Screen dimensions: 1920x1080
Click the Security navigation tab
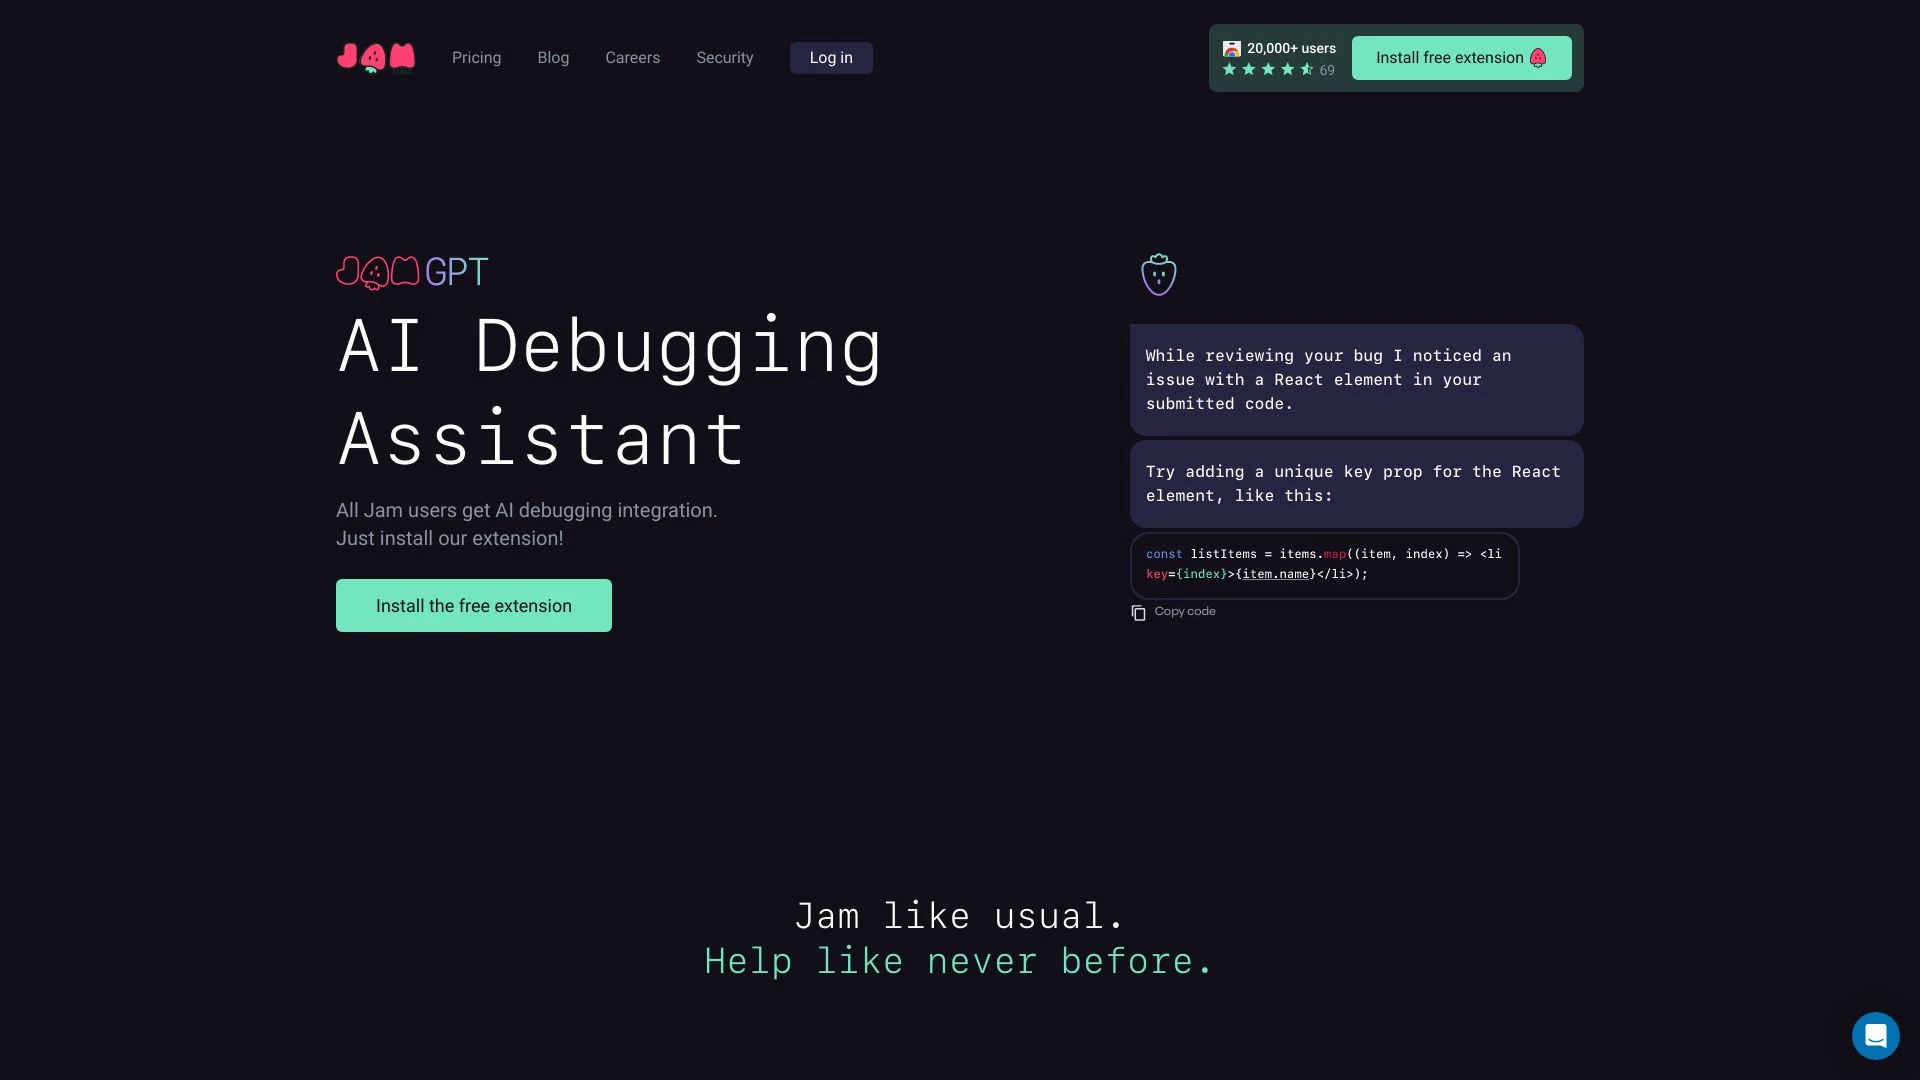724,57
